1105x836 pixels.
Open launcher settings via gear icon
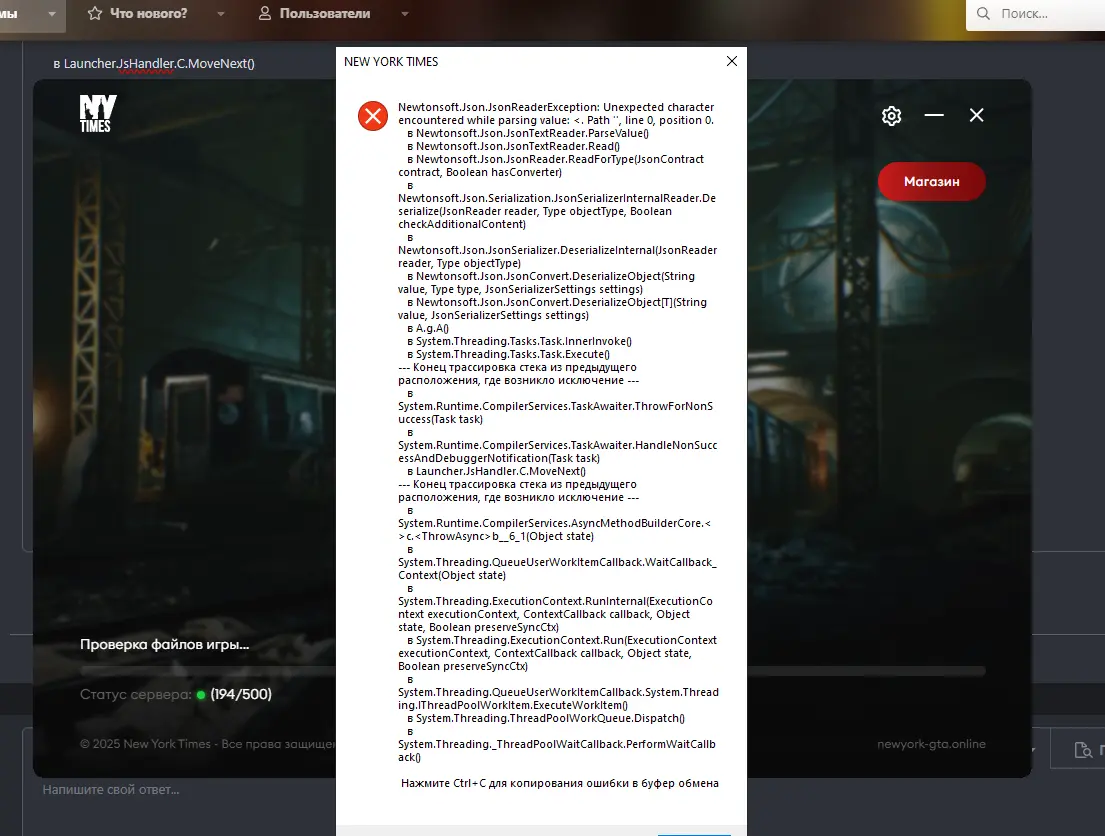coord(891,116)
